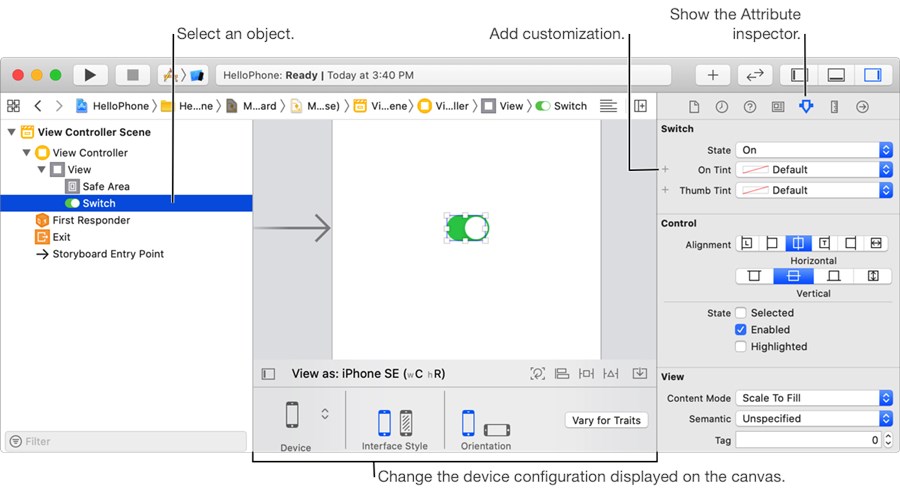Click the Vary for Traits button

pyautogui.click(x=606, y=420)
